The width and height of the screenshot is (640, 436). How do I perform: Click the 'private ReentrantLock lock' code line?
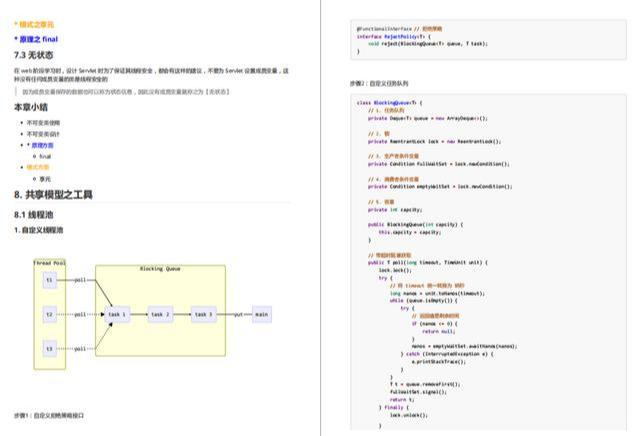434,141
